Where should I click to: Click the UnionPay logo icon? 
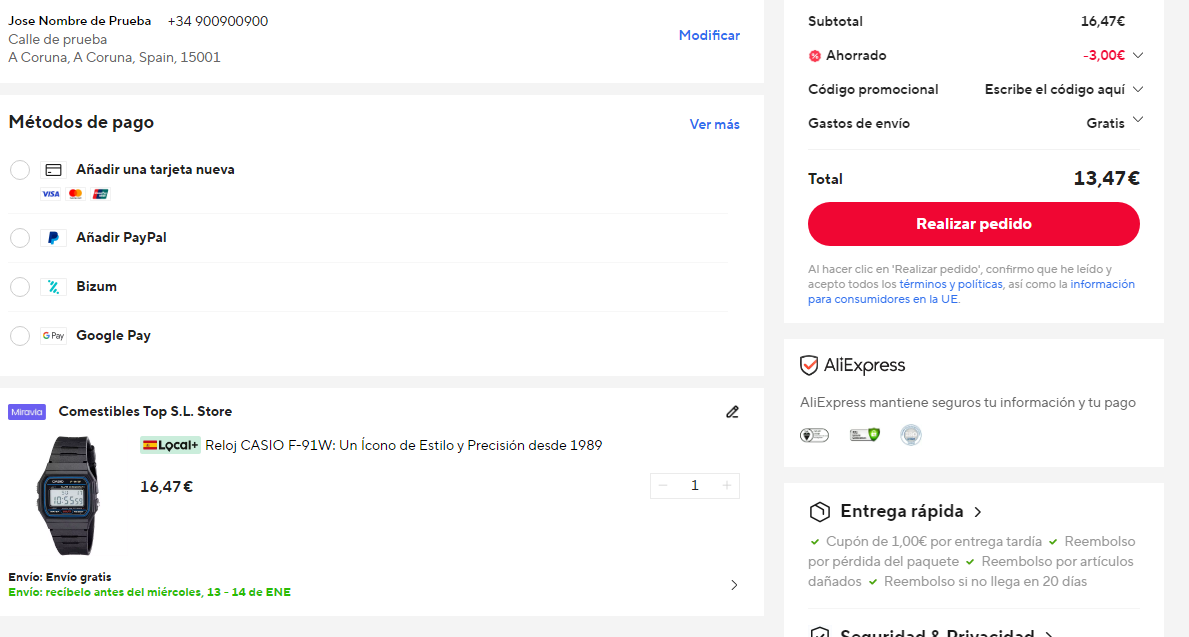[100, 194]
